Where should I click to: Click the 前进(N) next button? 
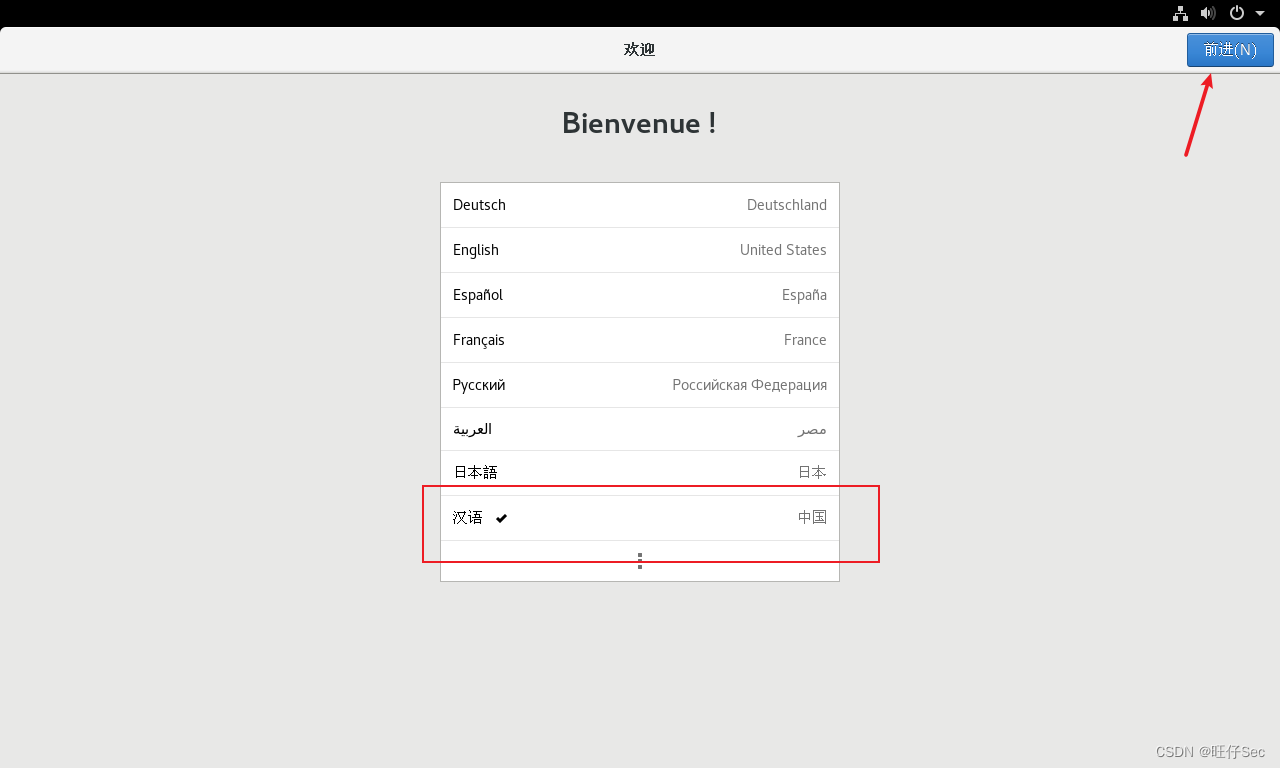pyautogui.click(x=1230, y=50)
